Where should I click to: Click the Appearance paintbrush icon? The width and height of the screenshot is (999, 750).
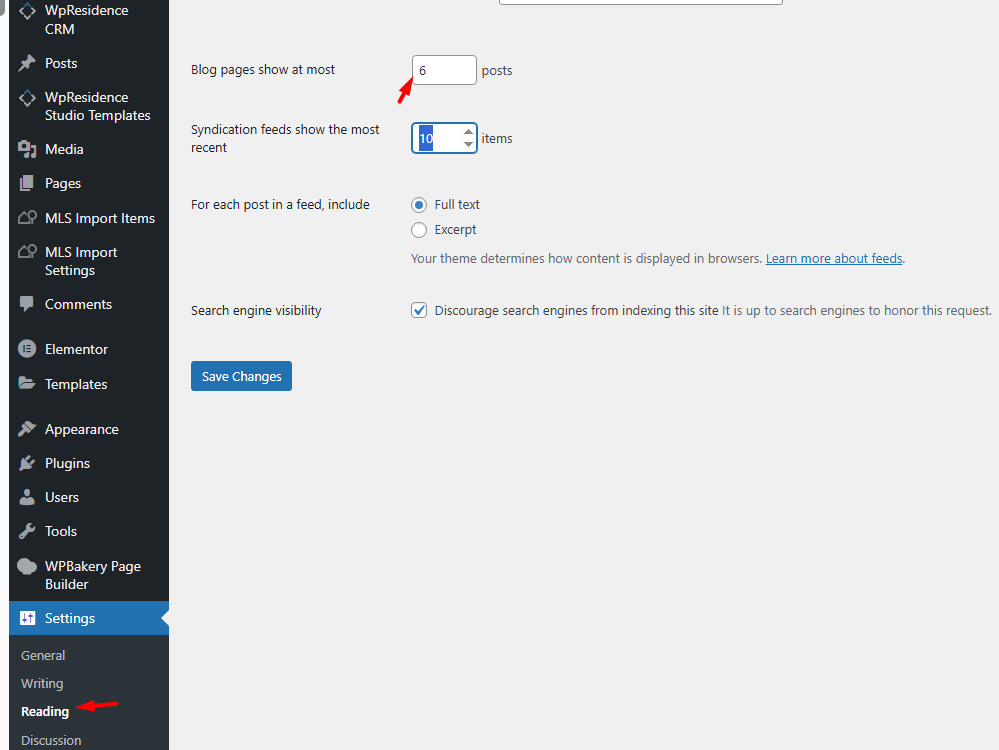[27, 429]
